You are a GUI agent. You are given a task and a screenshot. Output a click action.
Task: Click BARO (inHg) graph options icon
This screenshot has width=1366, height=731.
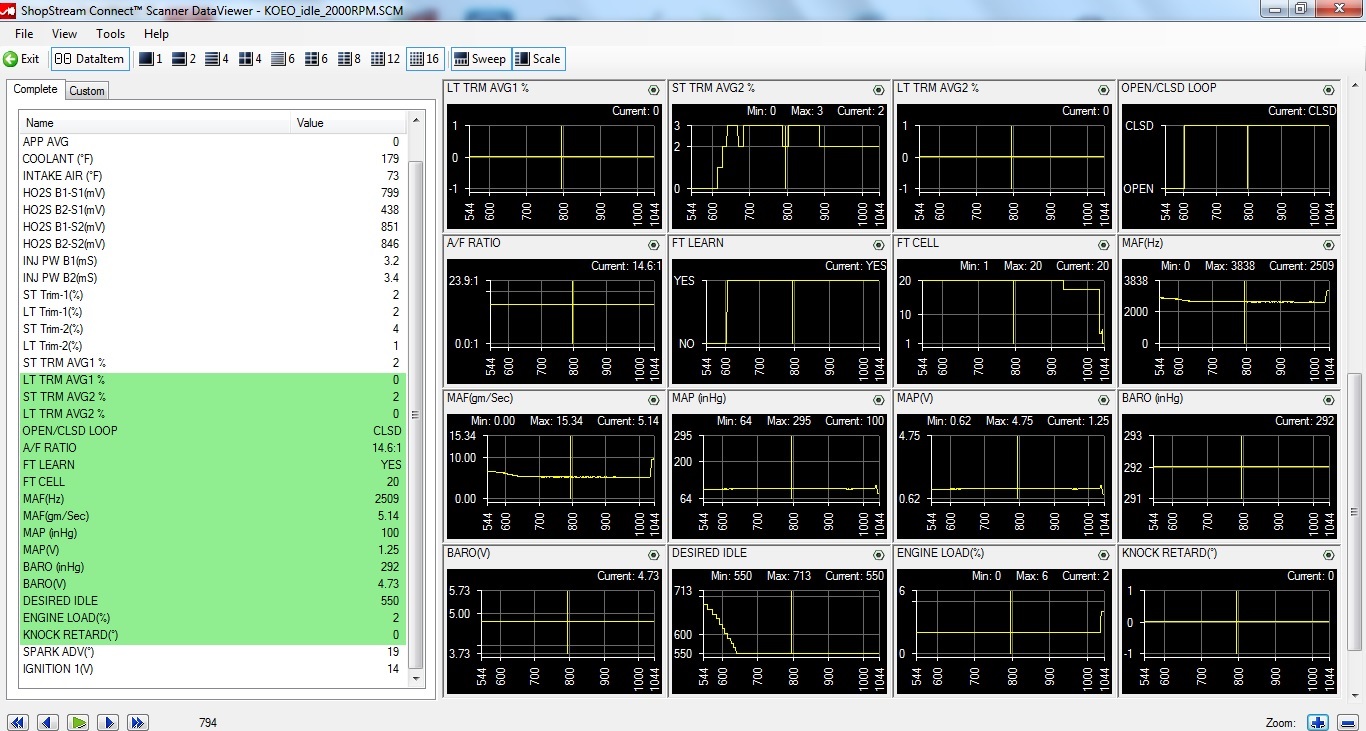(1328, 399)
